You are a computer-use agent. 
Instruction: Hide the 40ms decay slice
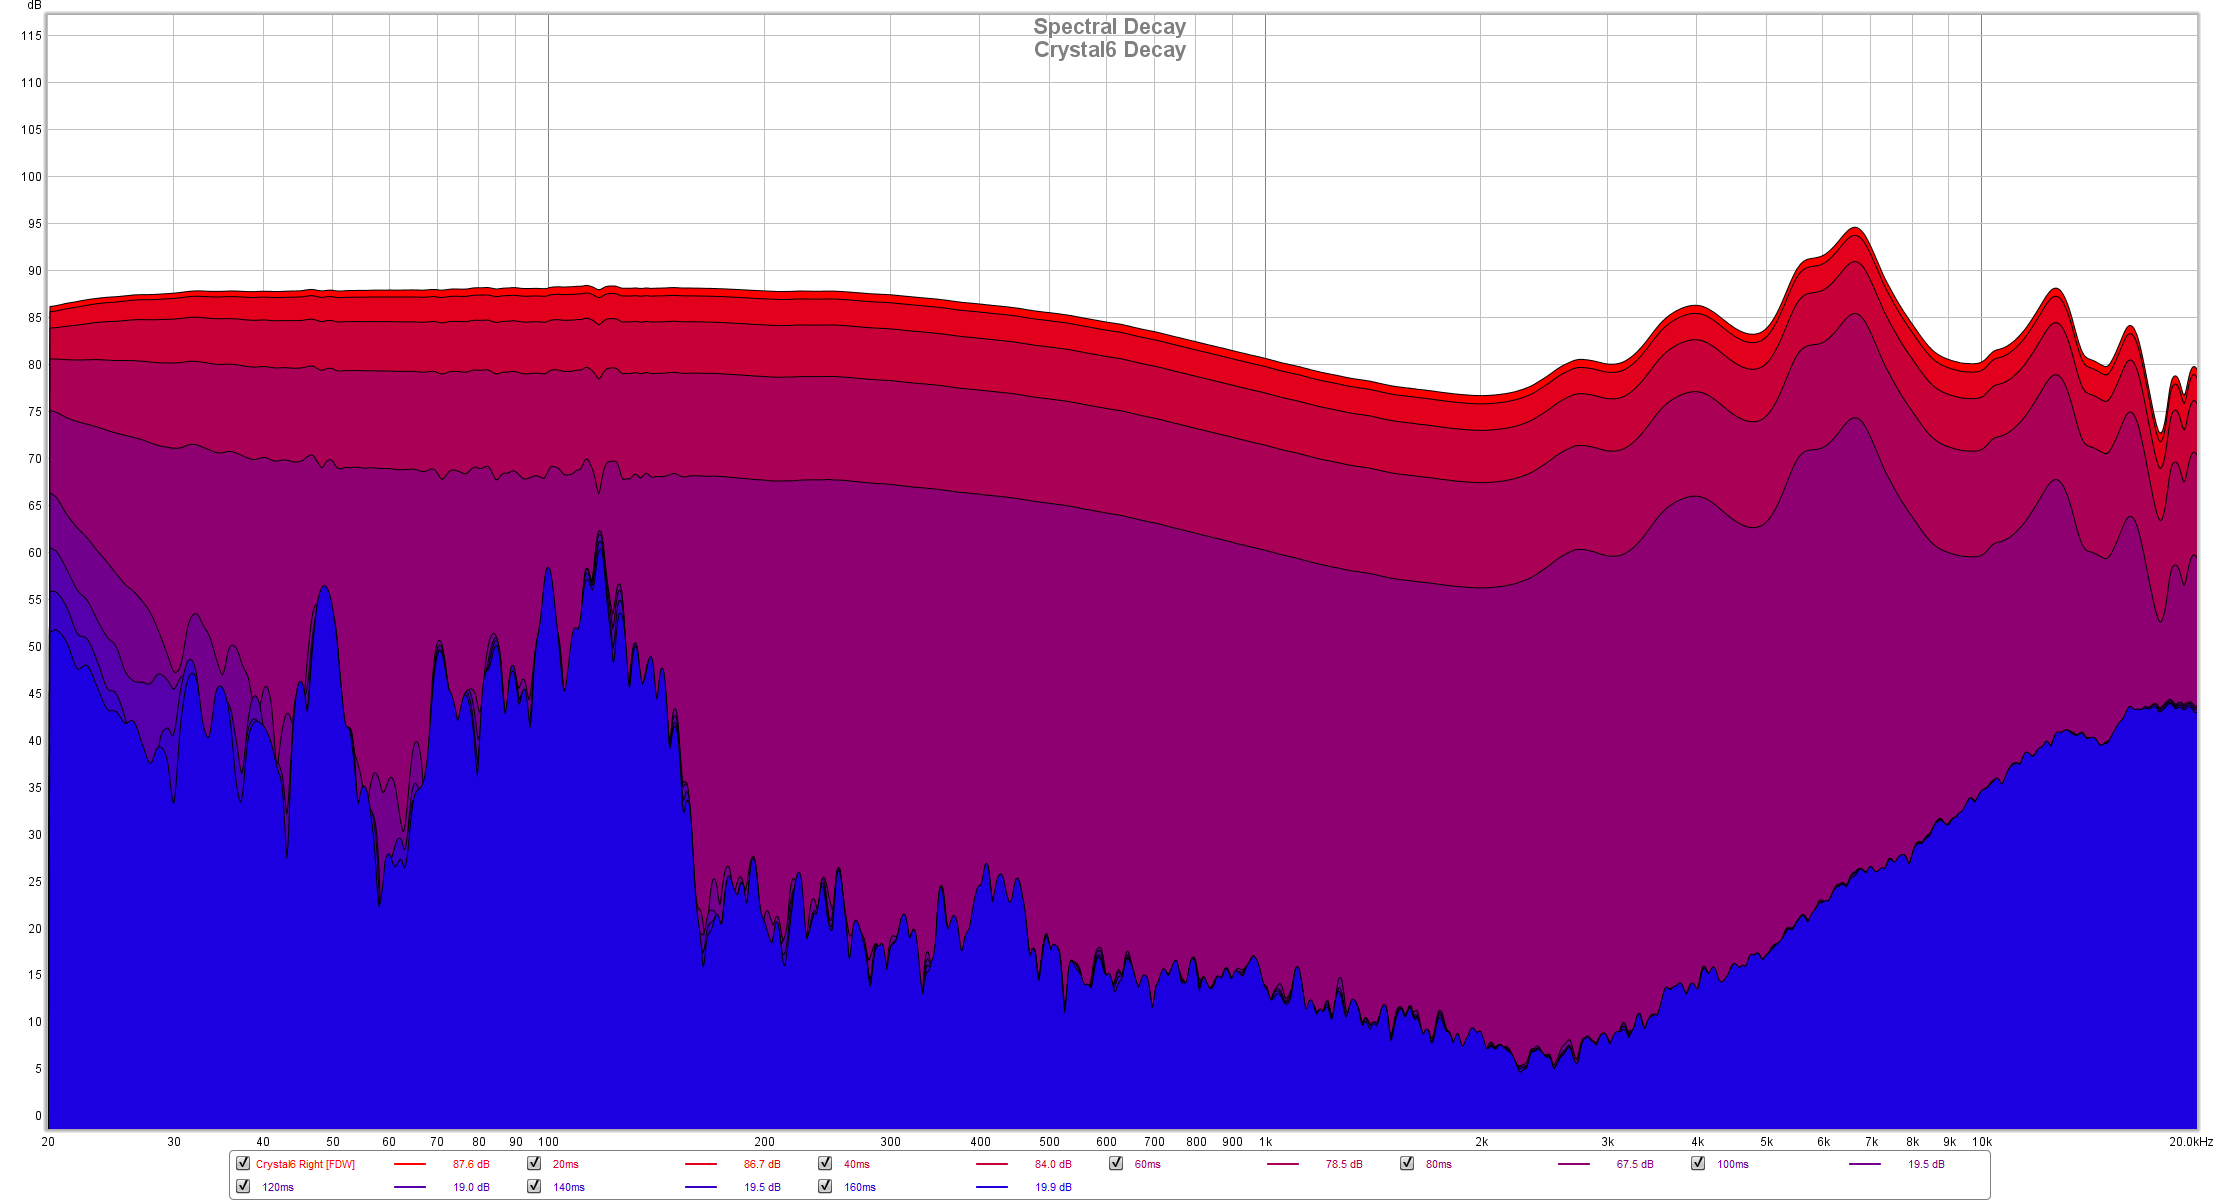click(x=825, y=1163)
